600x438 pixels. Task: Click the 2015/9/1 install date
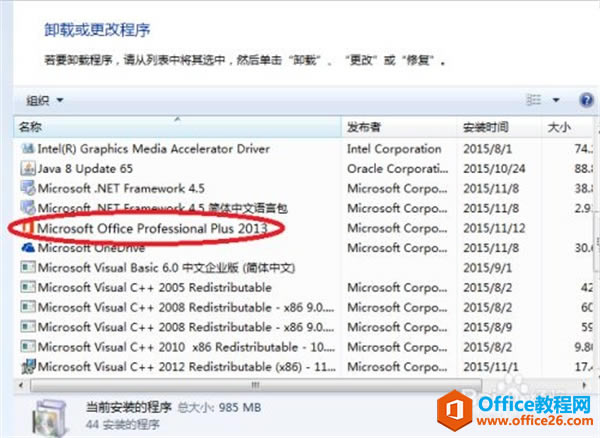coord(488,268)
